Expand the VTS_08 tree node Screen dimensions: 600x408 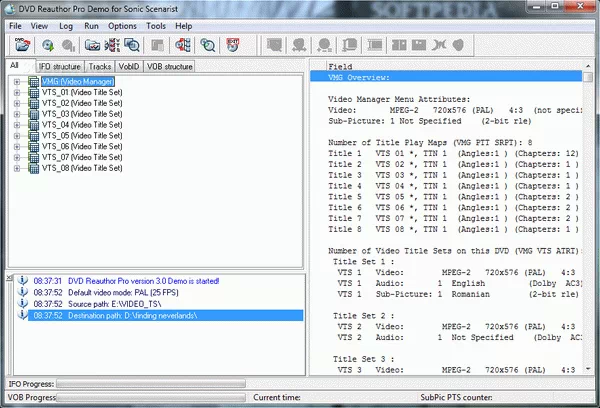click(17, 168)
